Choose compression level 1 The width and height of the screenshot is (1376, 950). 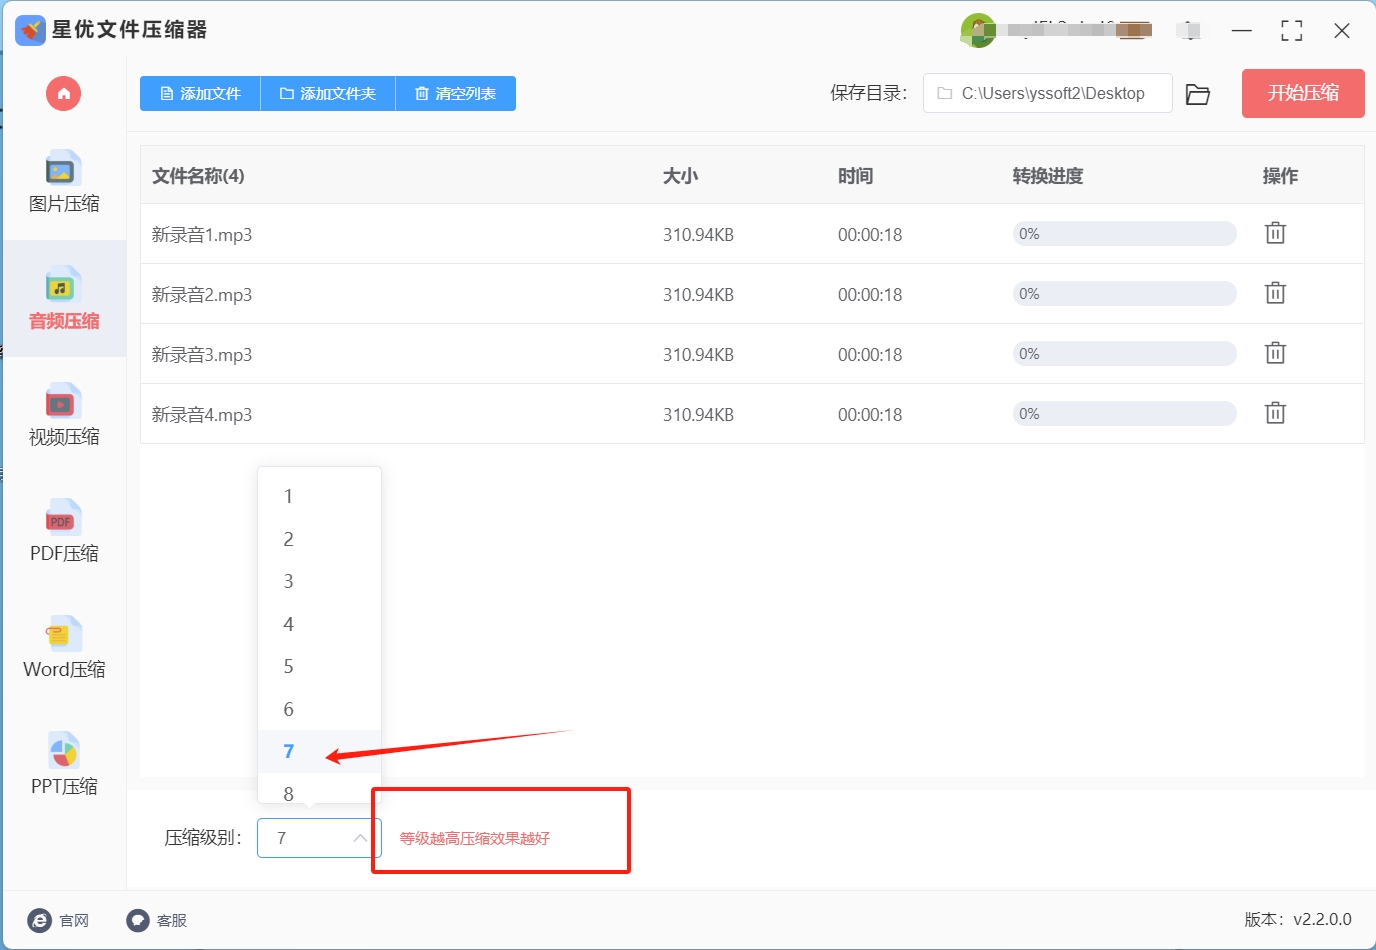pyautogui.click(x=319, y=496)
